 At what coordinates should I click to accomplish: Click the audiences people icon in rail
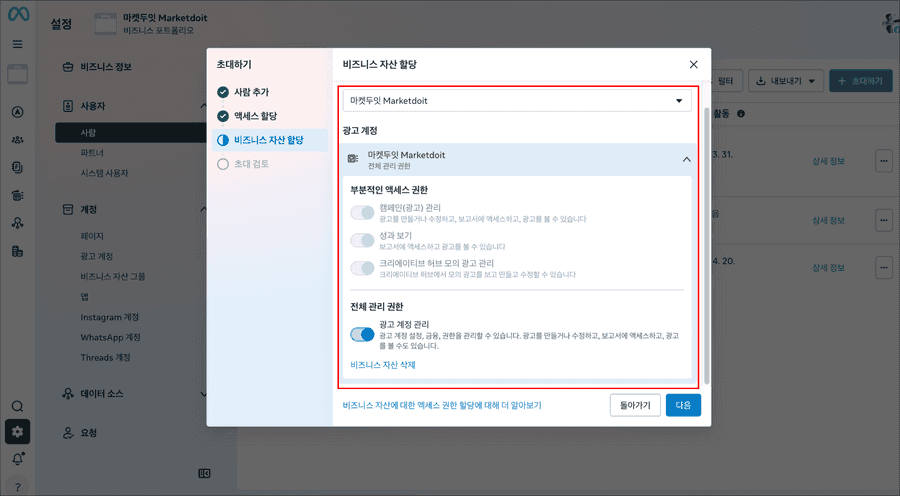pyautogui.click(x=18, y=140)
